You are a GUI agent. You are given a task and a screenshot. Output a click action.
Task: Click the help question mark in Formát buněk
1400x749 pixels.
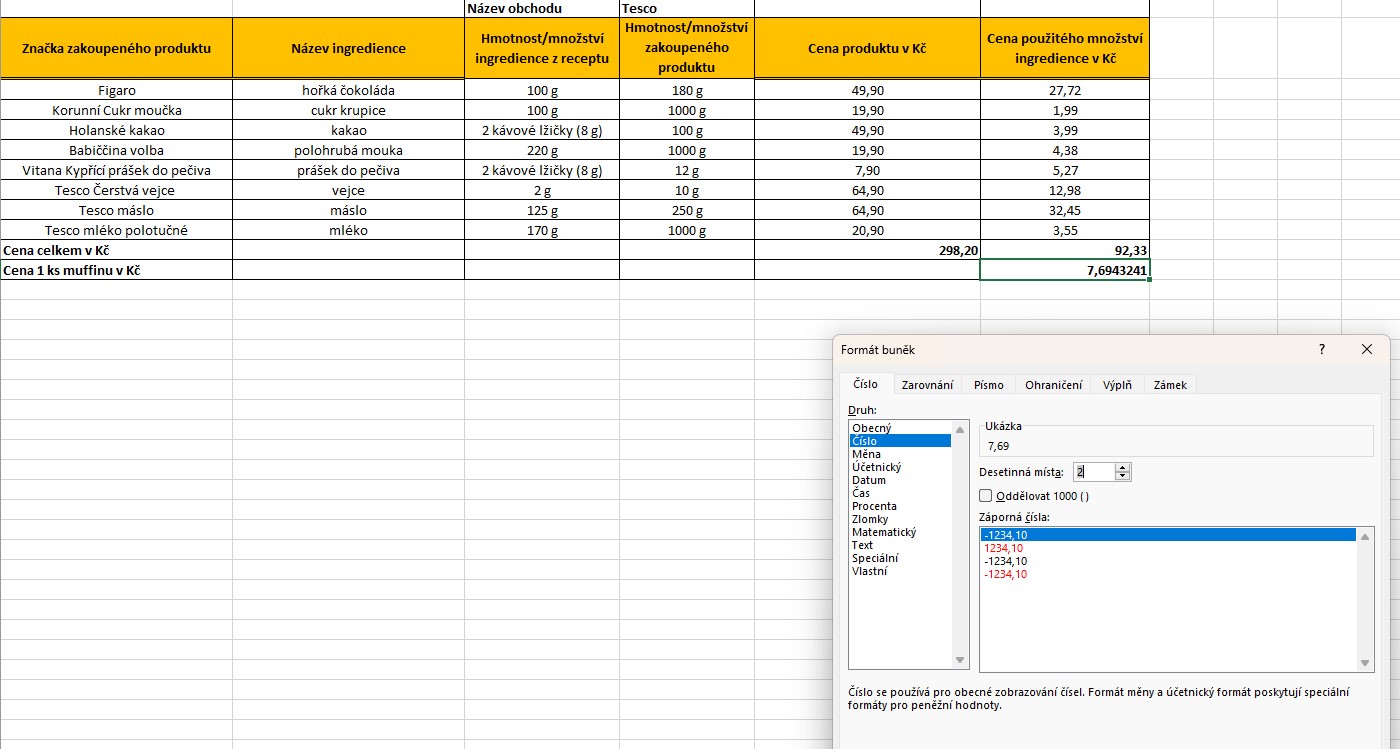[x=1321, y=350]
